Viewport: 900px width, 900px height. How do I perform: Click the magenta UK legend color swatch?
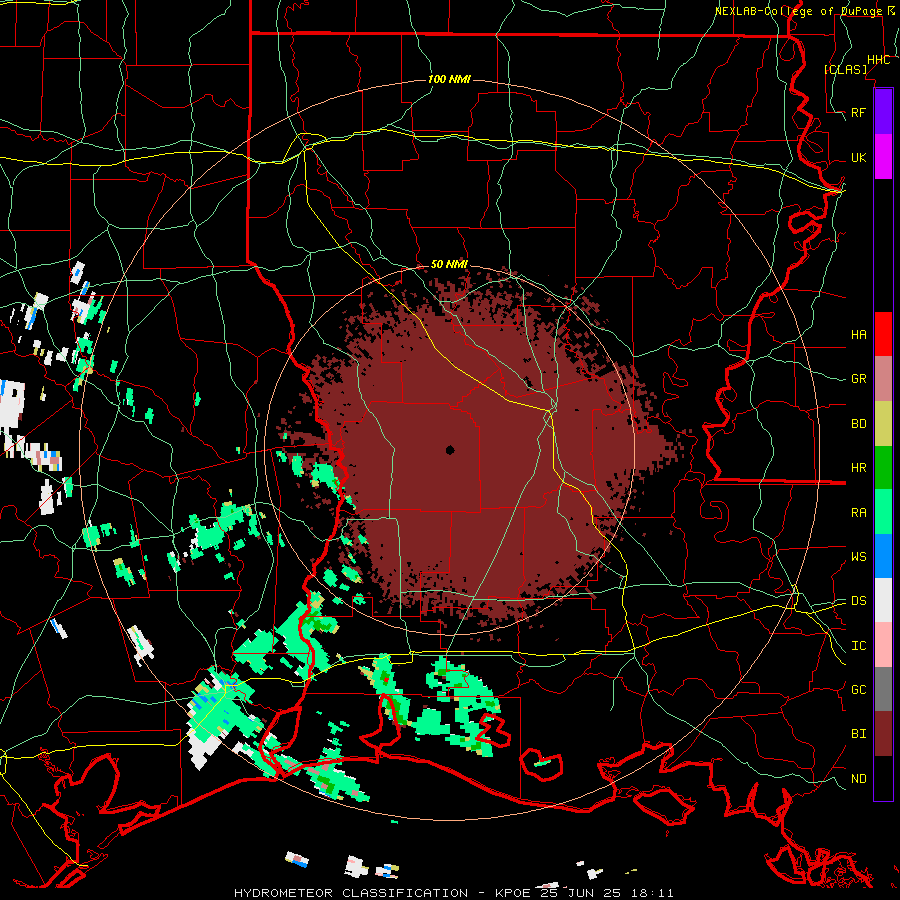coord(883,157)
